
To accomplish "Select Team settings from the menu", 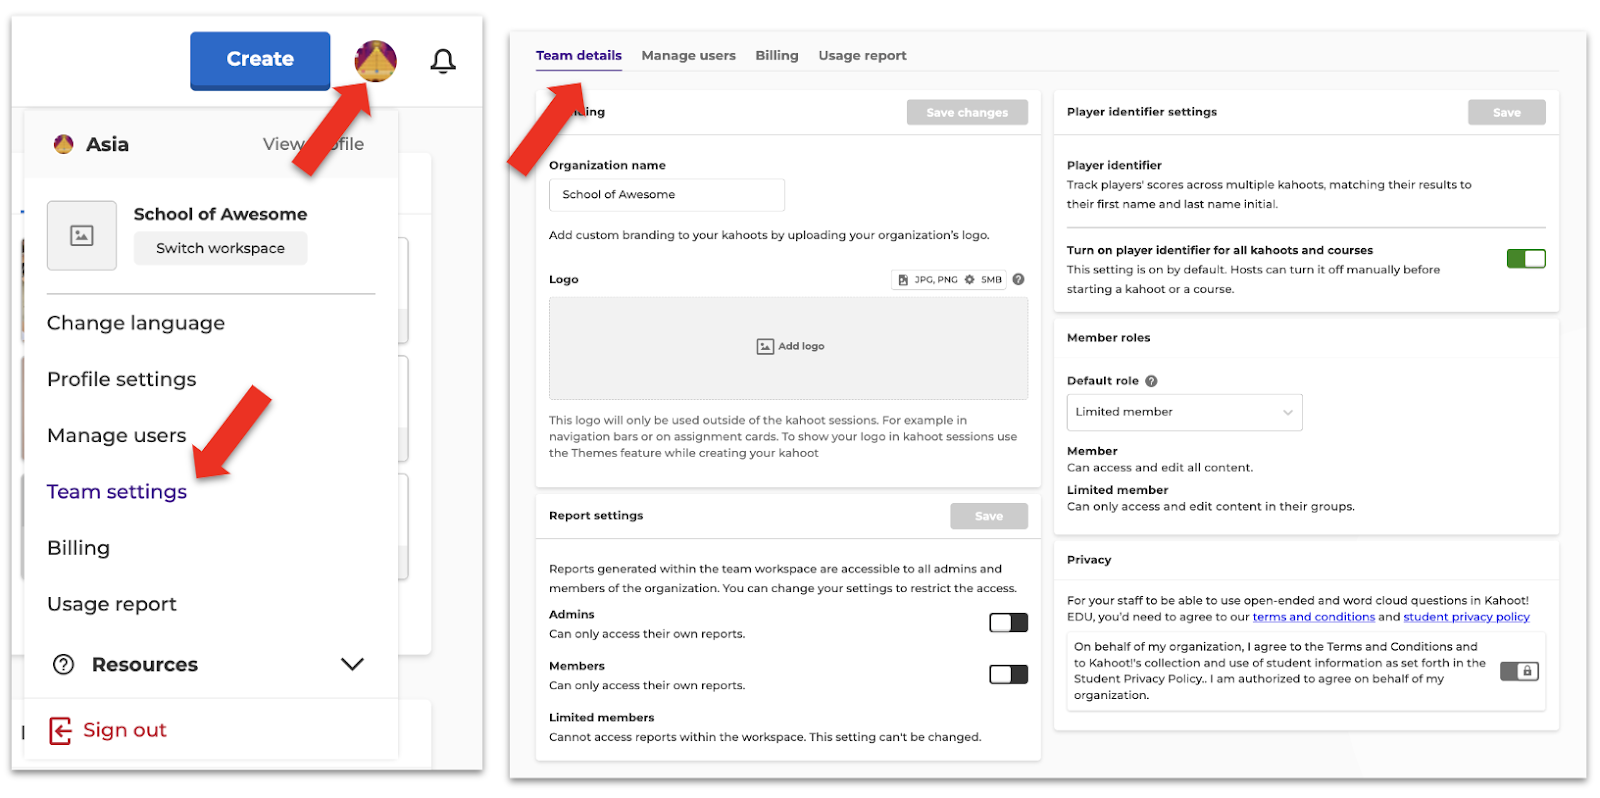I will point(117,492).
